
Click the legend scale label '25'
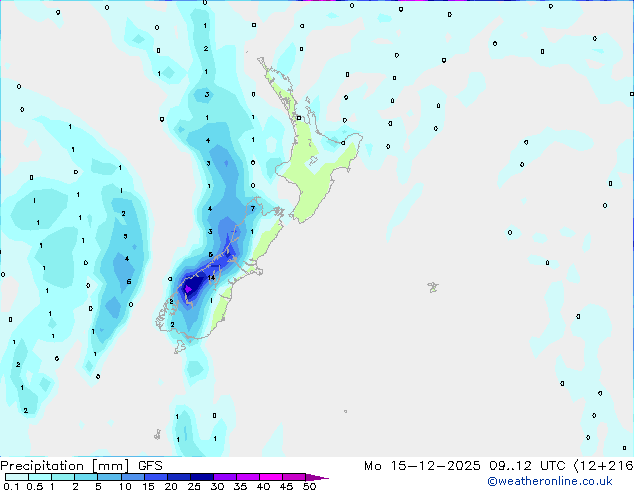click(x=194, y=486)
